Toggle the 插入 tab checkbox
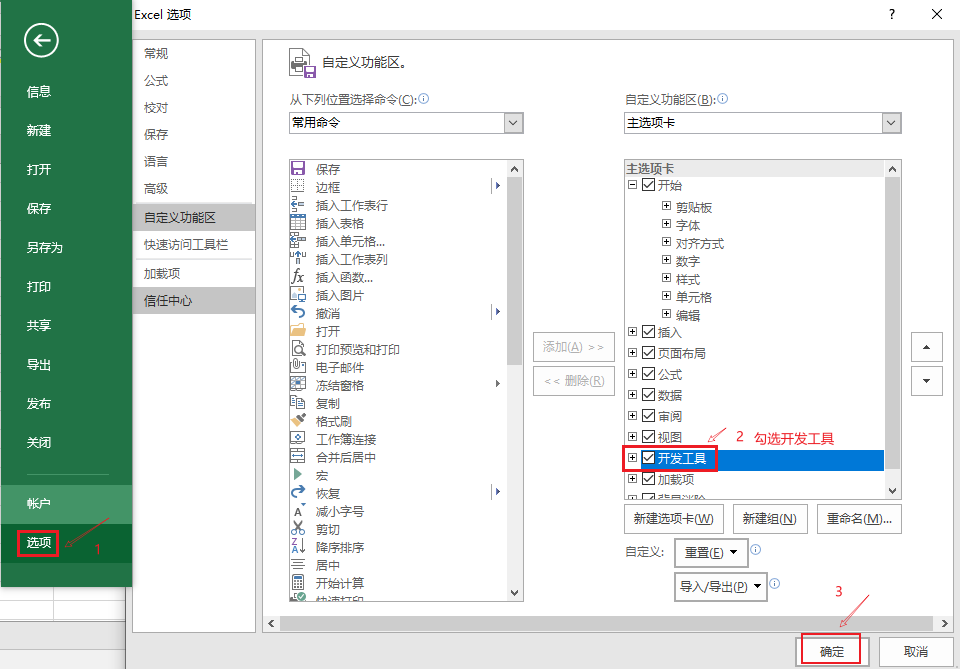The image size is (960, 669). (x=648, y=332)
